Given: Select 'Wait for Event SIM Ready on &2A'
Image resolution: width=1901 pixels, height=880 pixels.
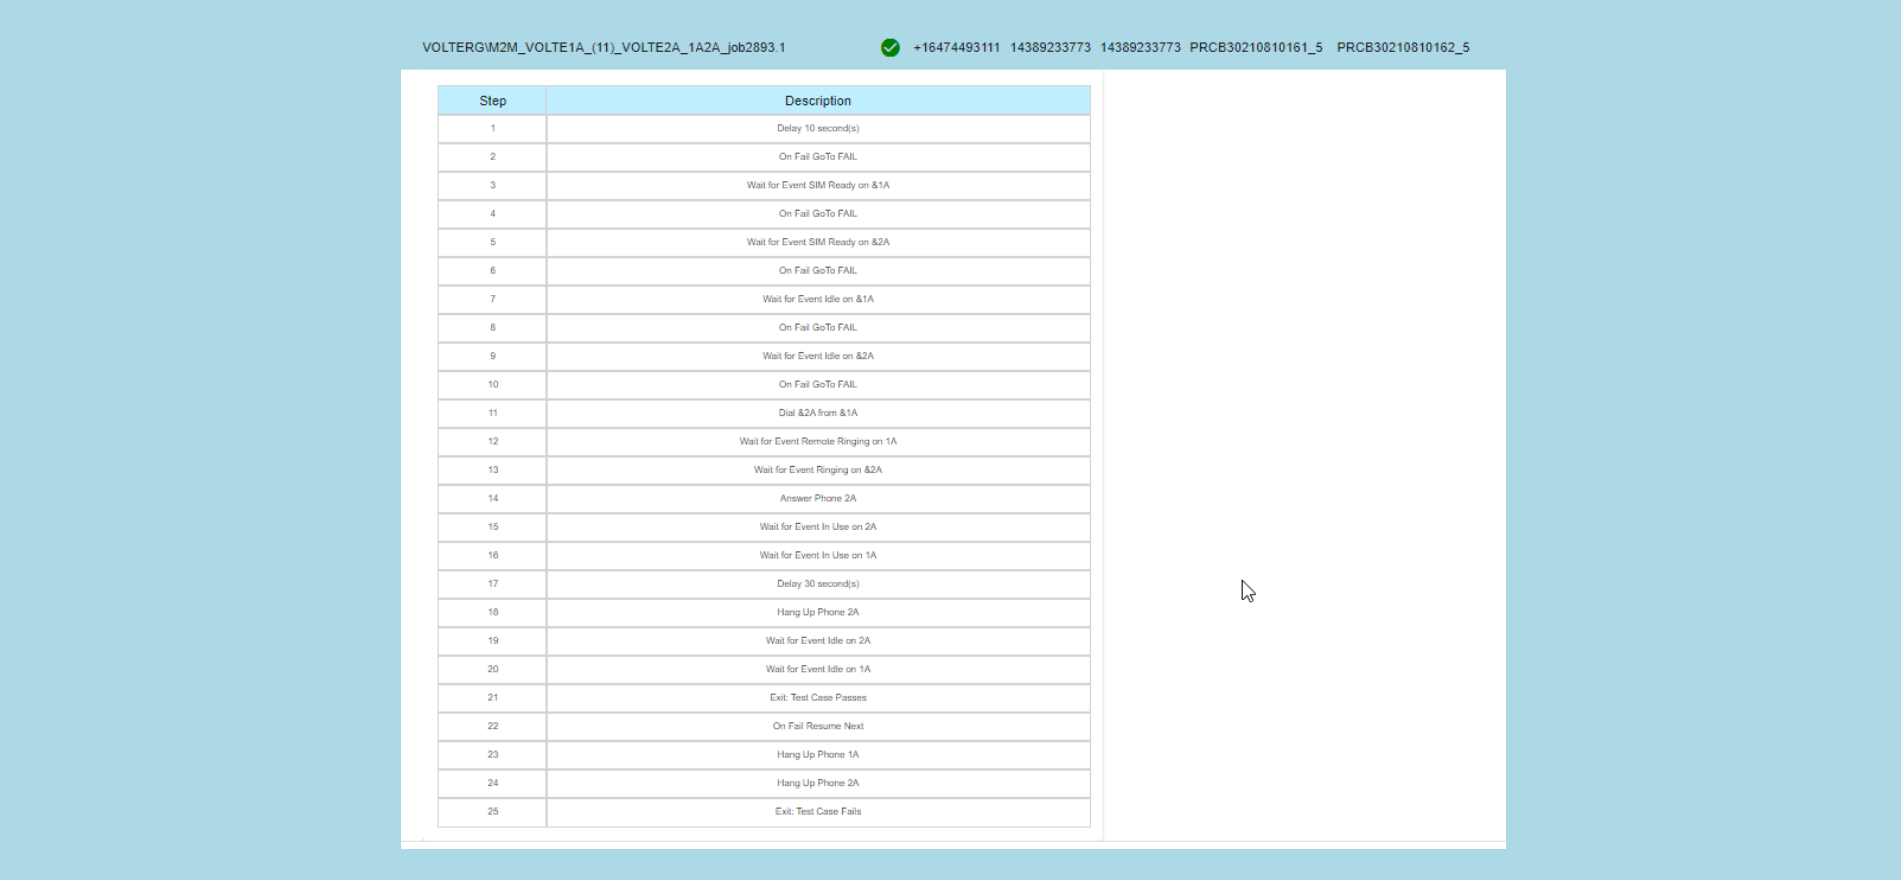Looking at the screenshot, I should (x=818, y=242).
